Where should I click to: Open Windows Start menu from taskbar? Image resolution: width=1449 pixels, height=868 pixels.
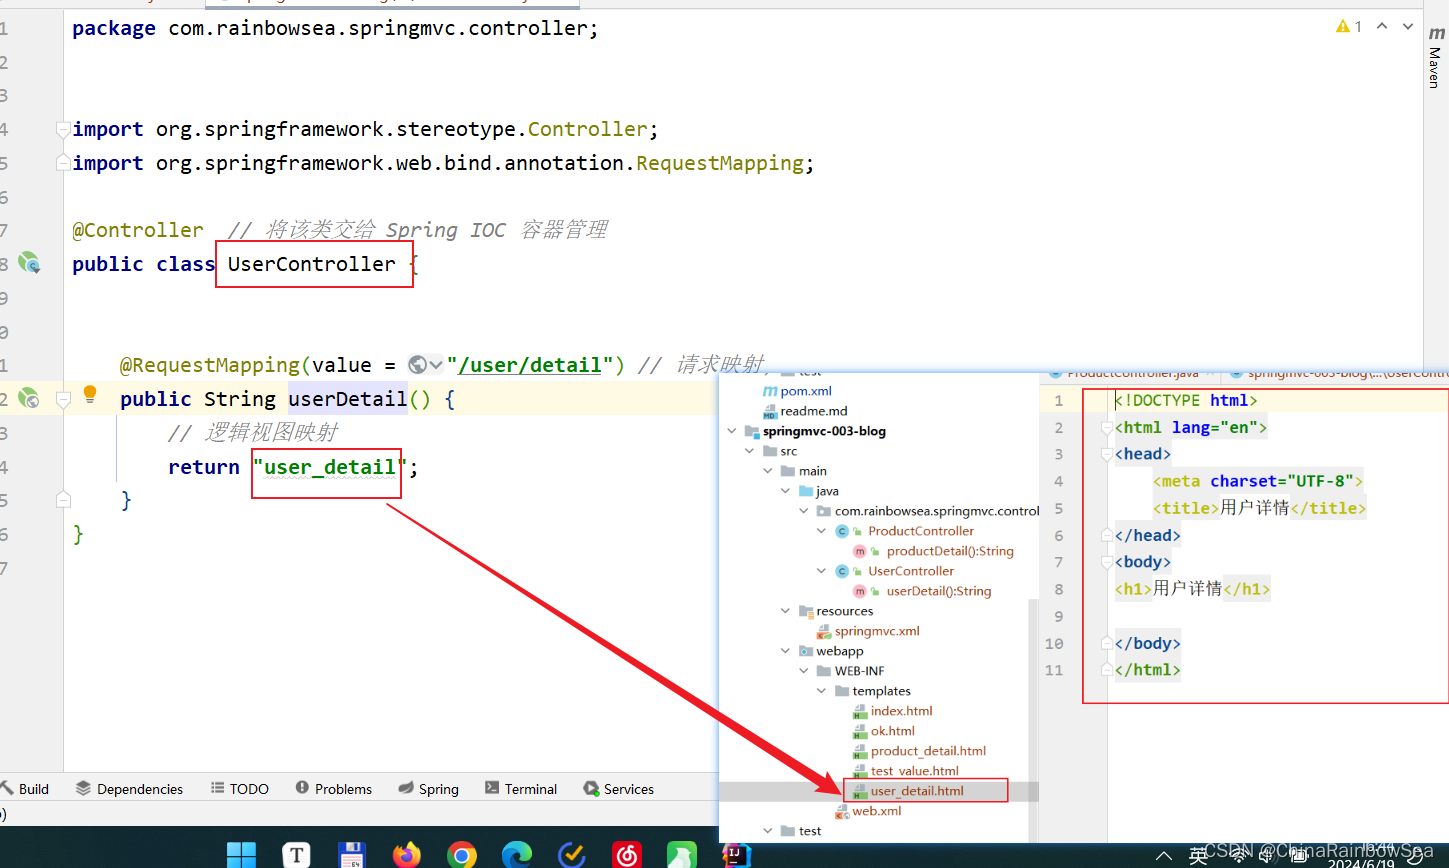click(x=241, y=855)
